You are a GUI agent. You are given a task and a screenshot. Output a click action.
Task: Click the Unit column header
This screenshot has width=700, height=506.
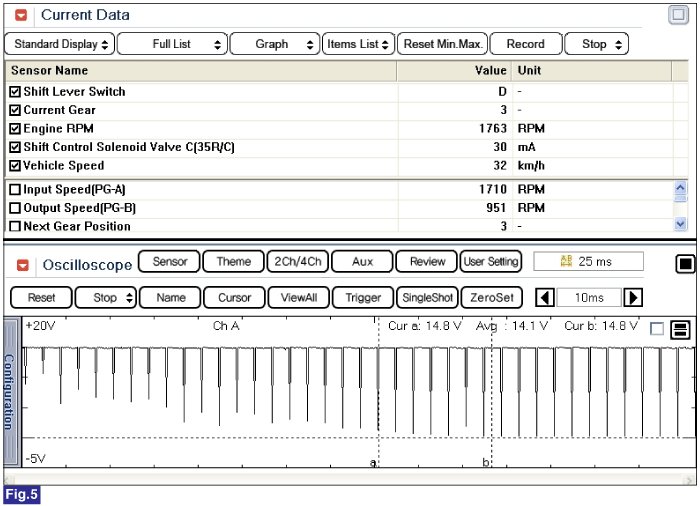coord(592,71)
